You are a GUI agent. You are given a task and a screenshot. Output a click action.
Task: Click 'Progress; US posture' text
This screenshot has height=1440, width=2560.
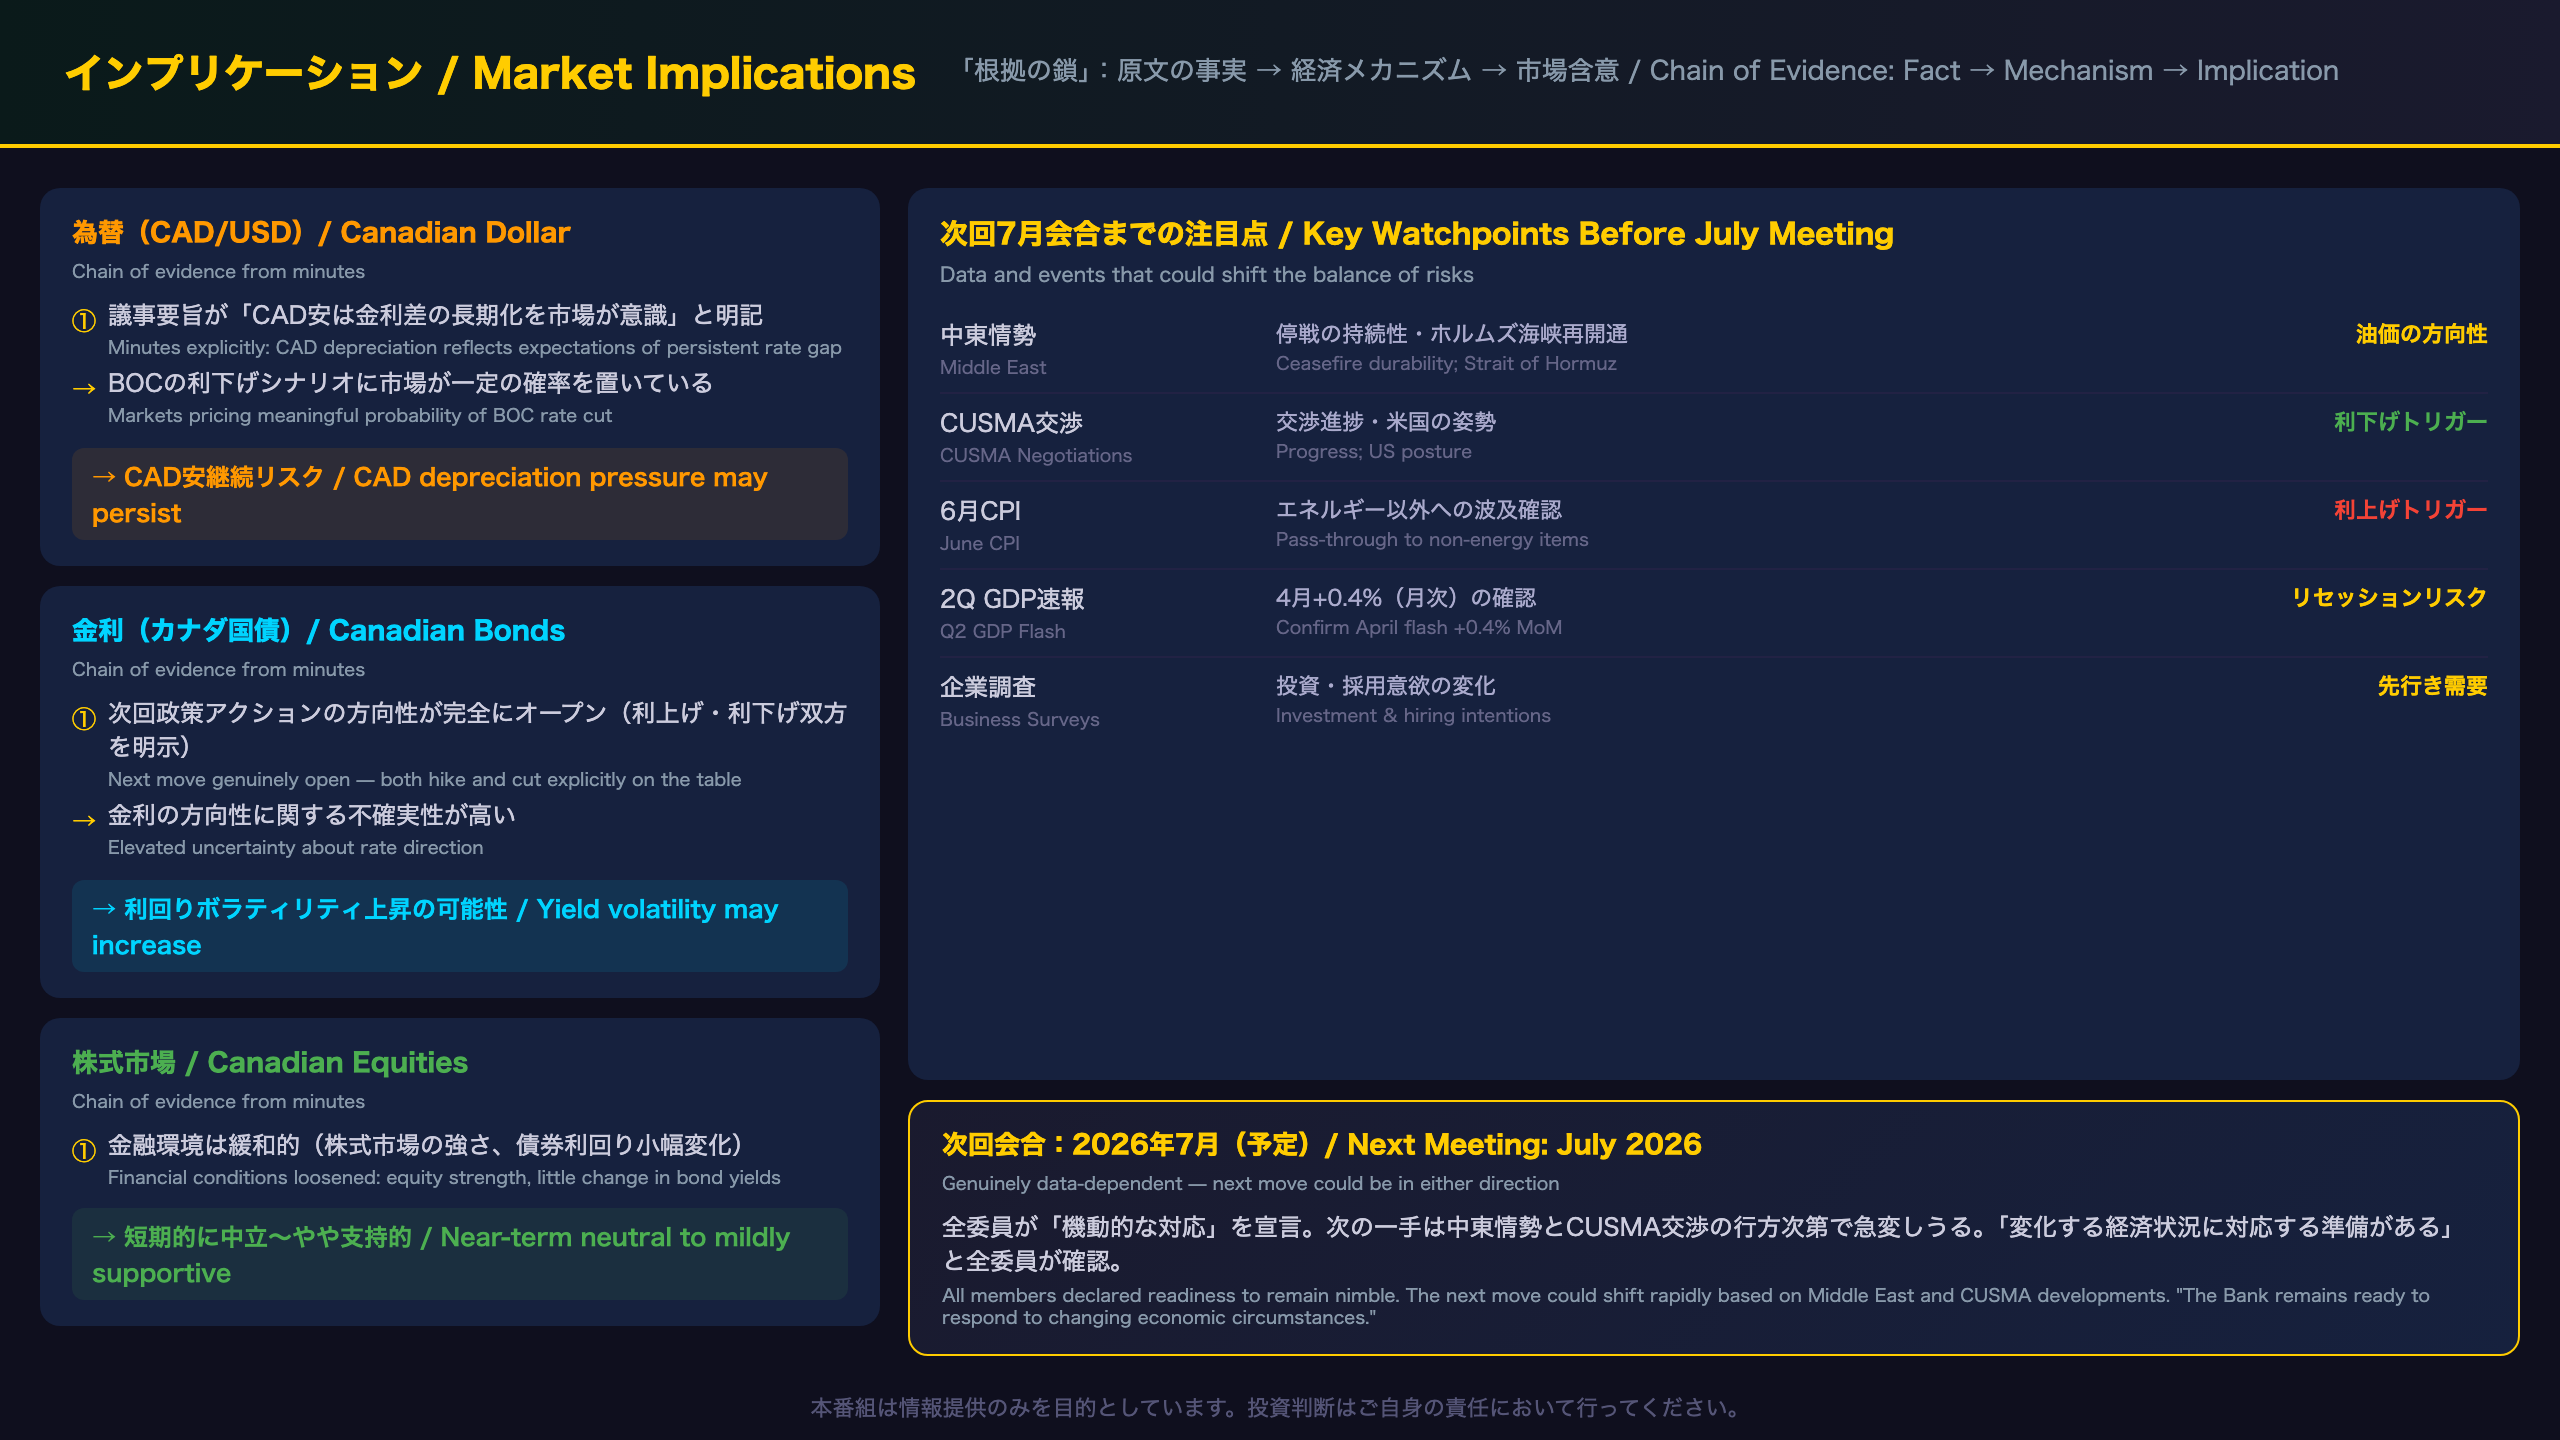(x=1374, y=451)
